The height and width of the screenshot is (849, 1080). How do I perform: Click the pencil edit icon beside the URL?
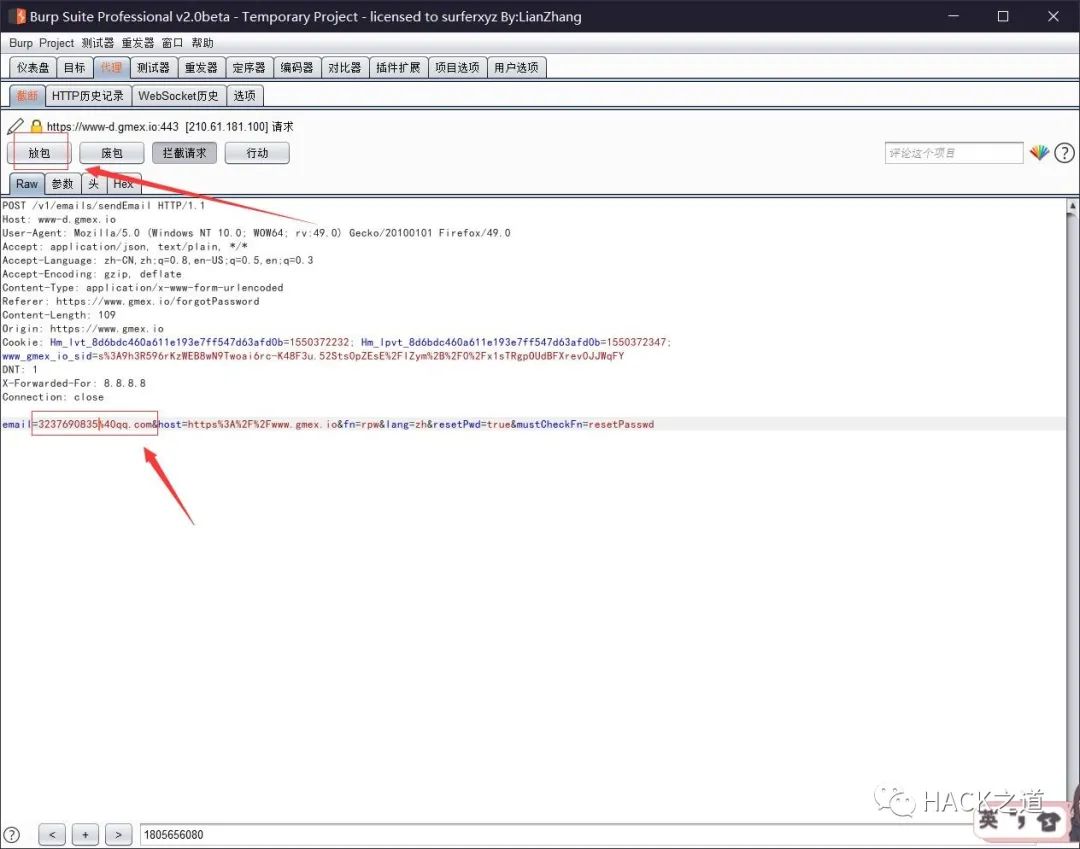[x=15, y=126]
